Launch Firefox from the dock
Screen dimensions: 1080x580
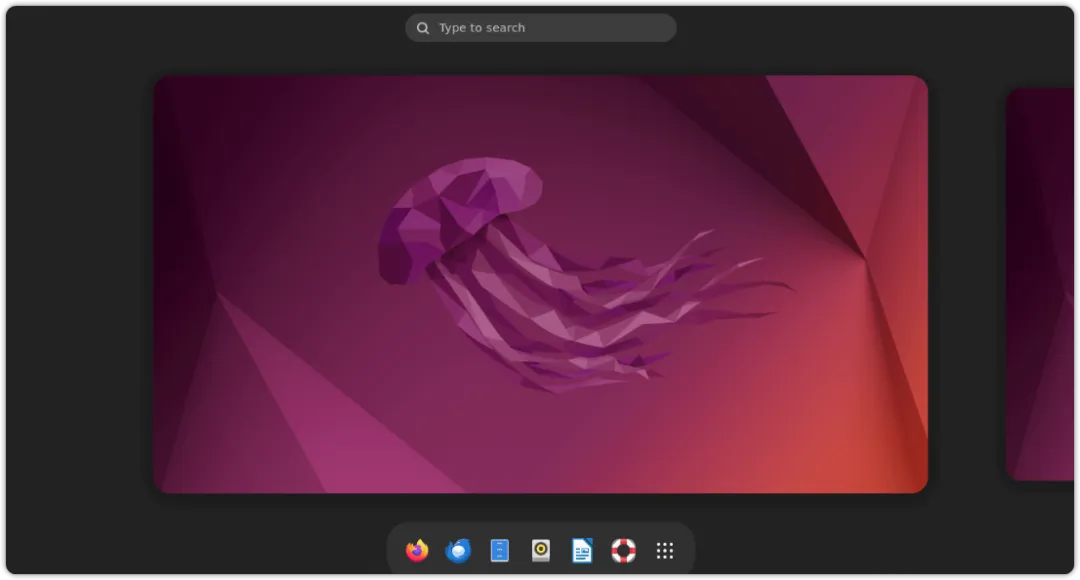coord(417,550)
